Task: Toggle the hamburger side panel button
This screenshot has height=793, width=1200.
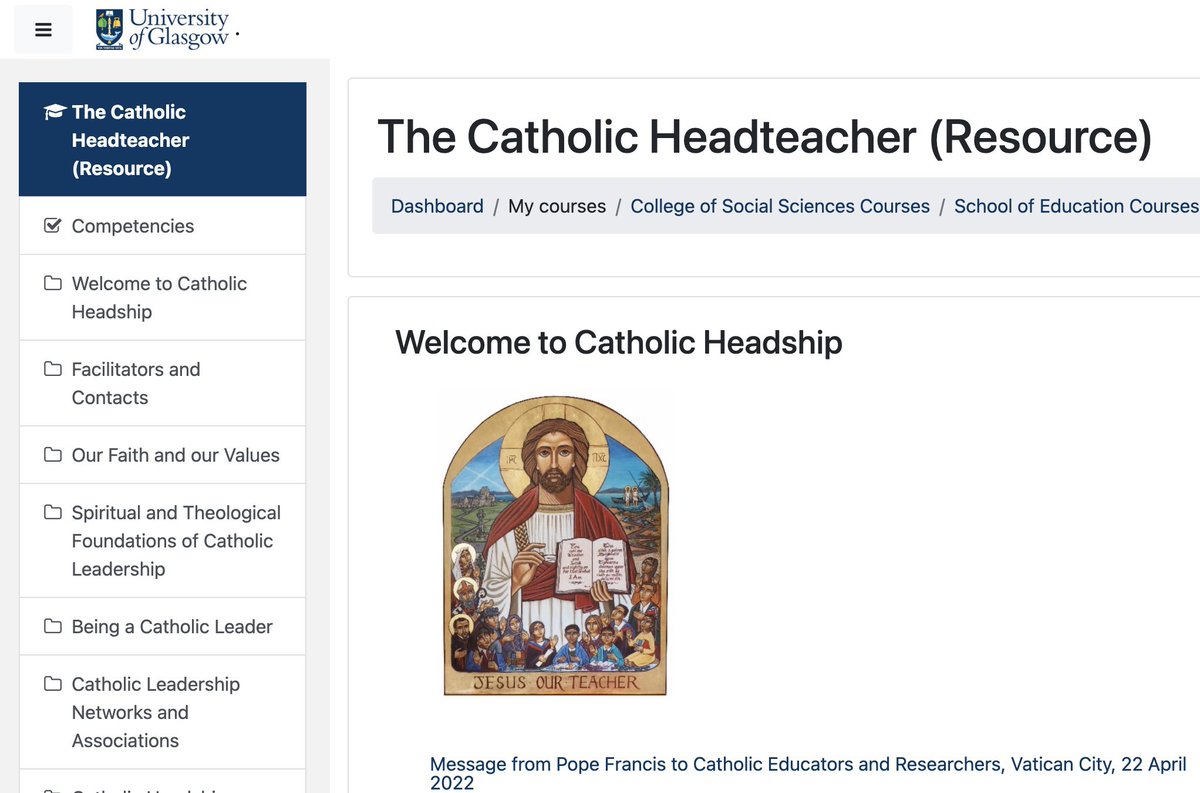Action: [x=43, y=29]
